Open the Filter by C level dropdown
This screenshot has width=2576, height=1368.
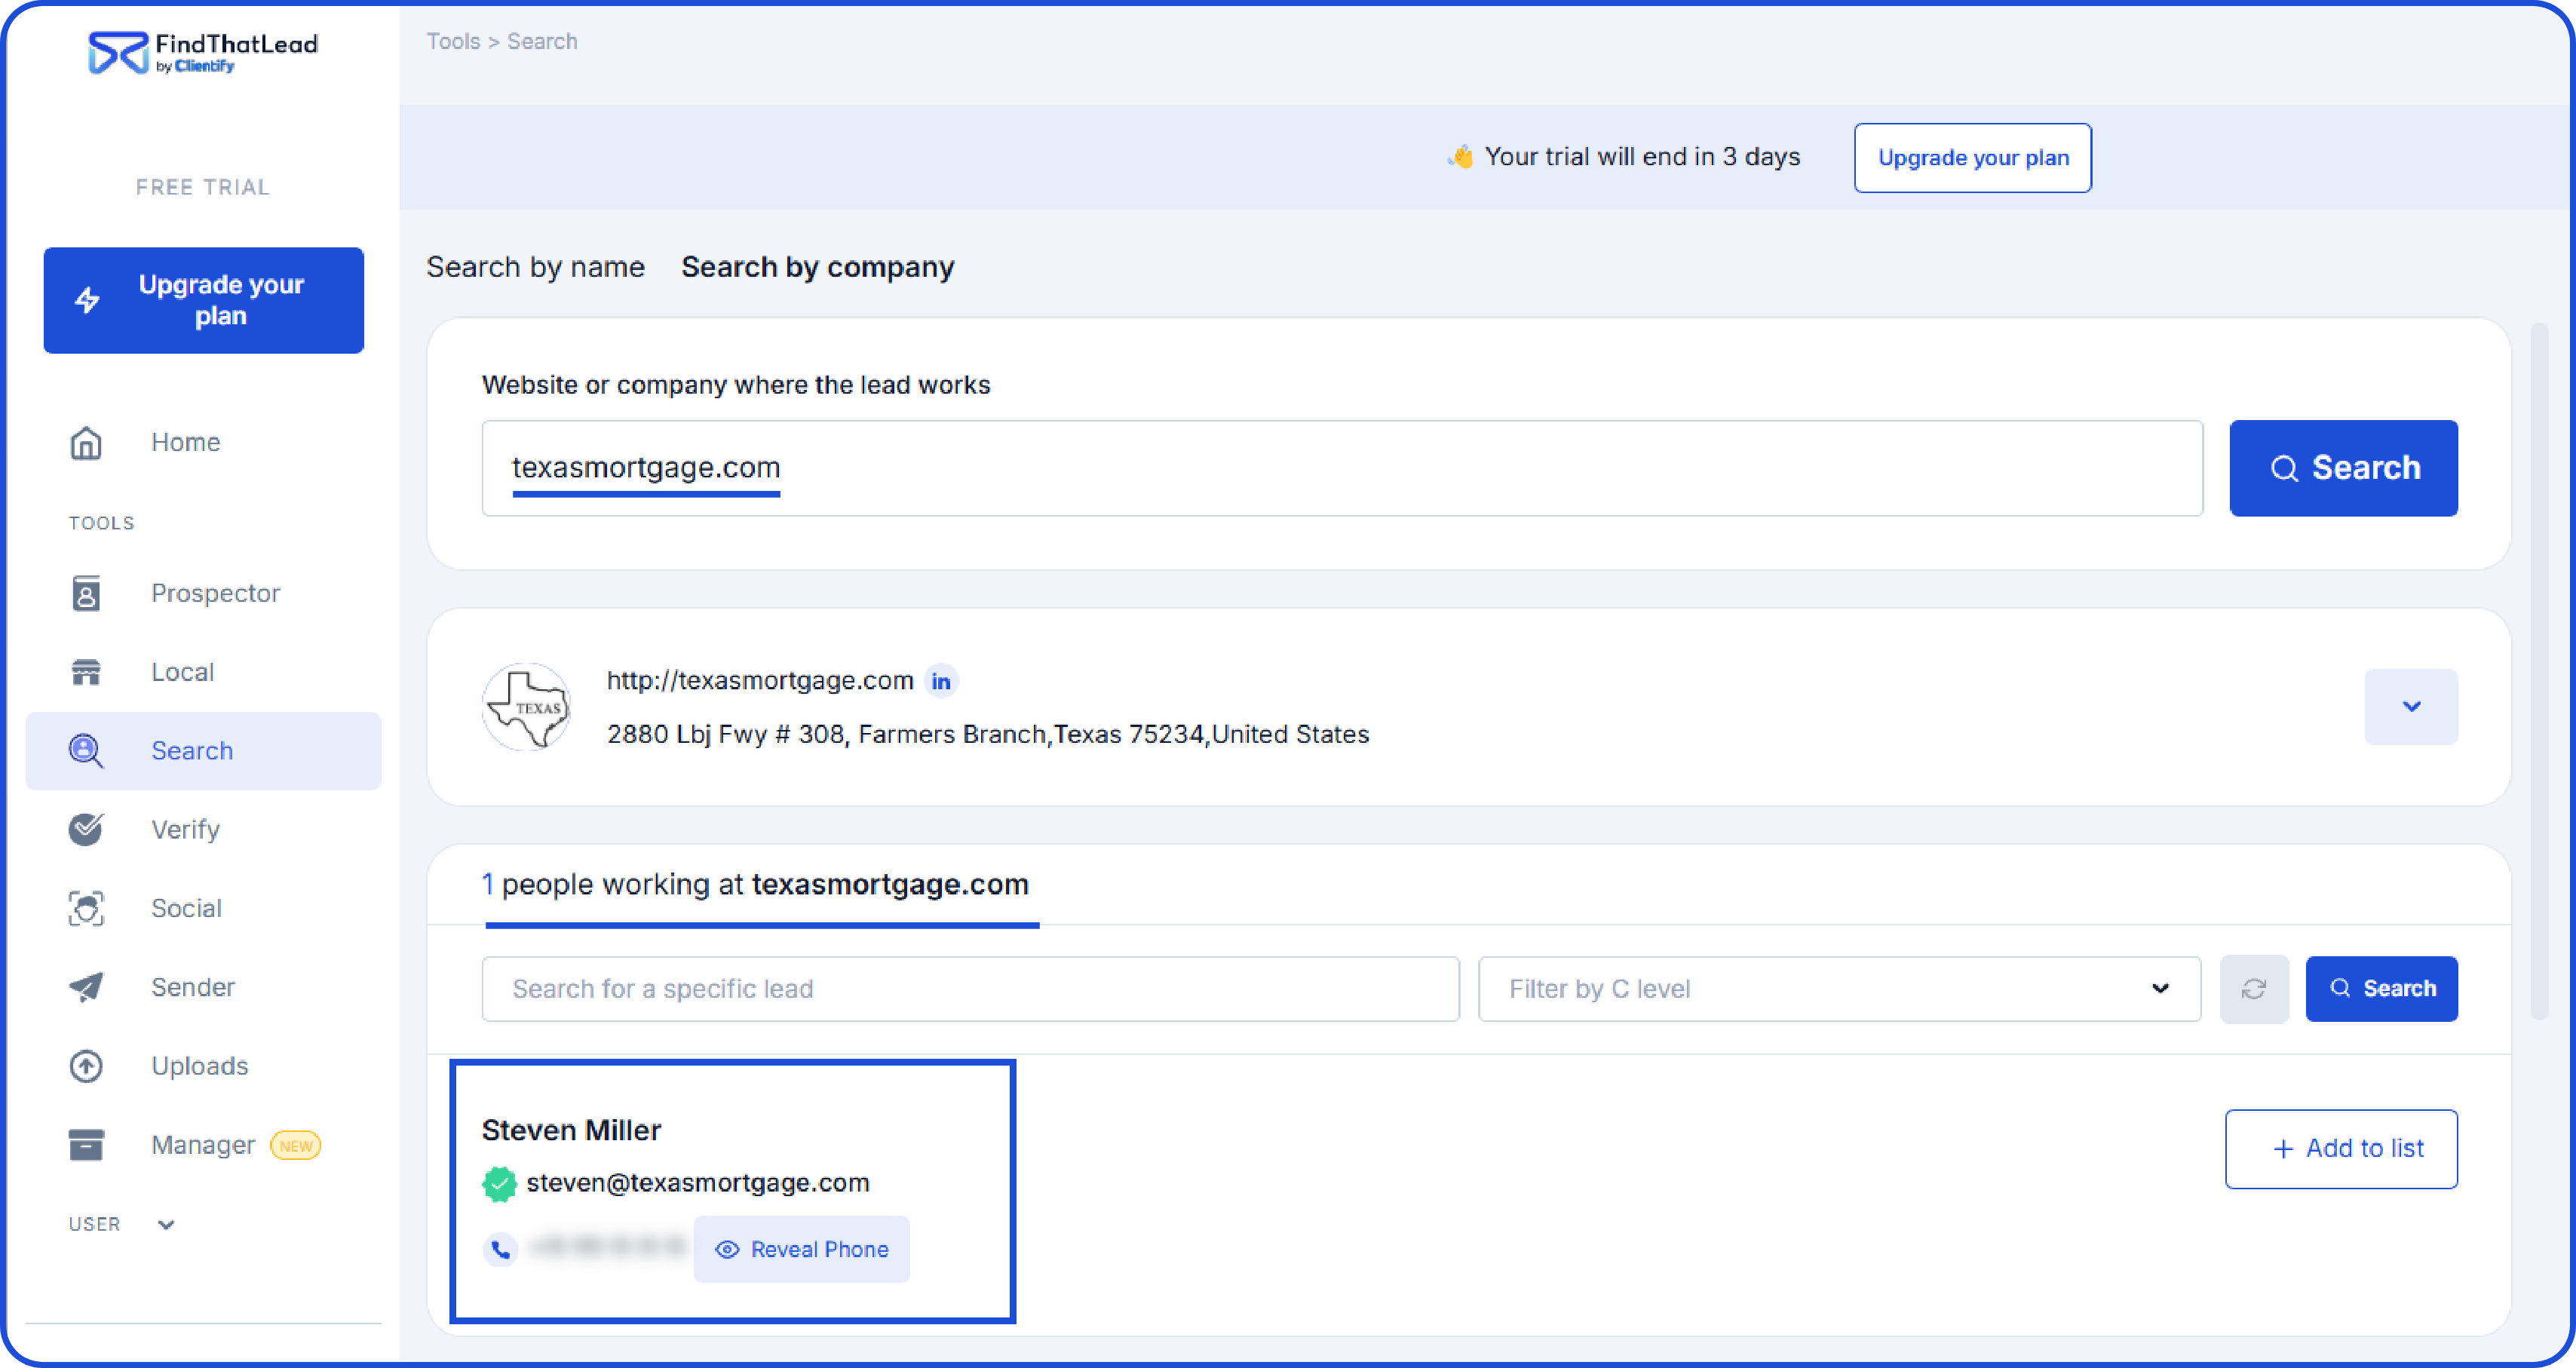point(1839,989)
